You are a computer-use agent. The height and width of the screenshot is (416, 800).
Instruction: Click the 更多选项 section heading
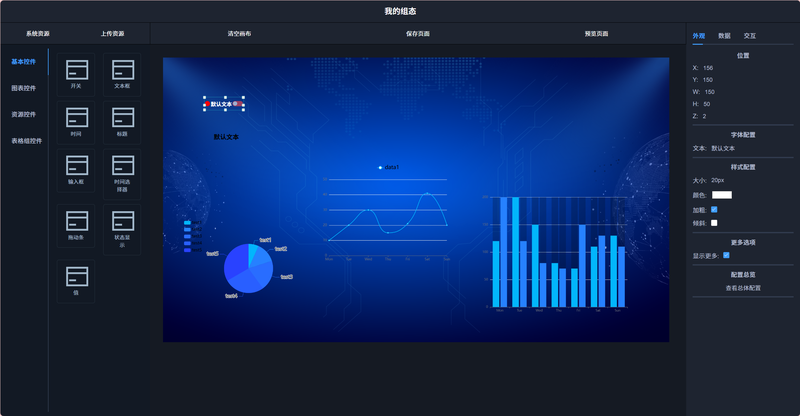(x=743, y=242)
